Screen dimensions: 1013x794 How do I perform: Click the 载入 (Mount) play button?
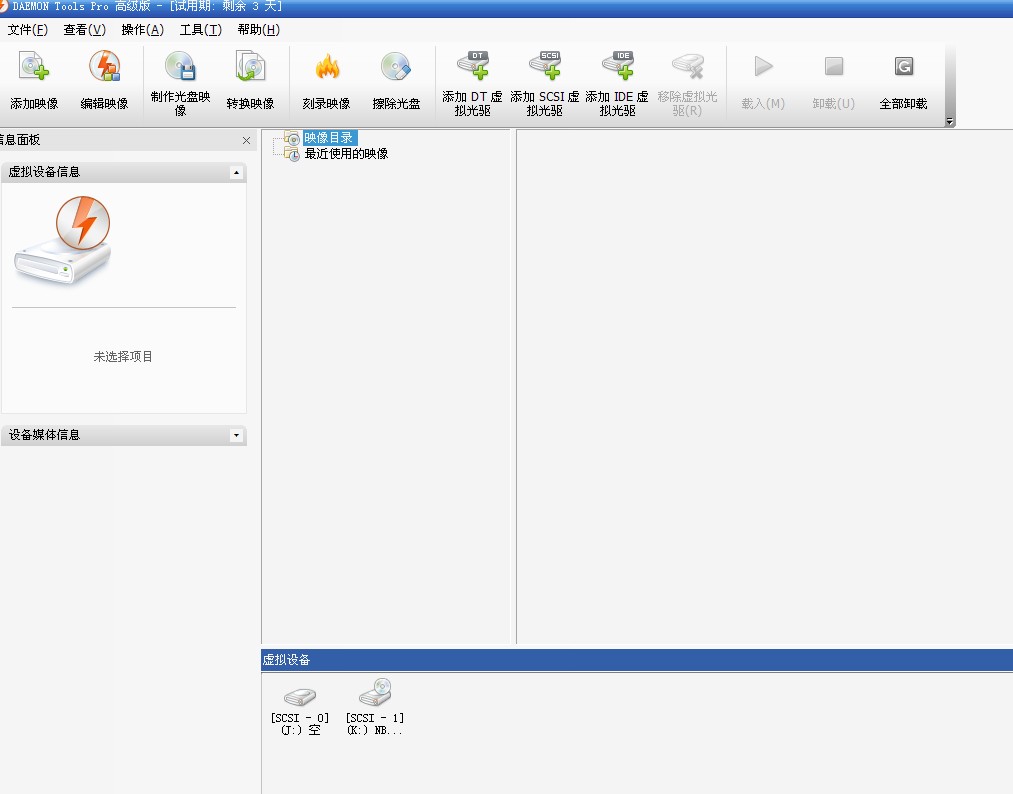click(763, 81)
